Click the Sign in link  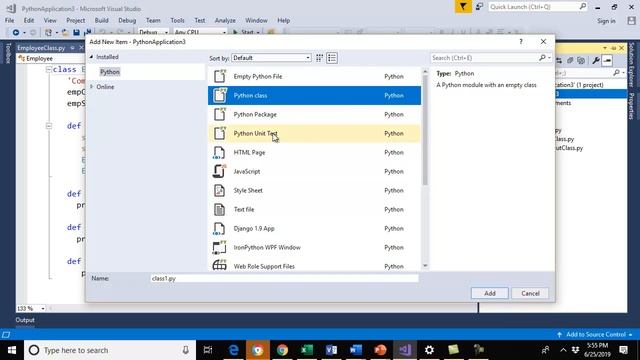pos(607,21)
